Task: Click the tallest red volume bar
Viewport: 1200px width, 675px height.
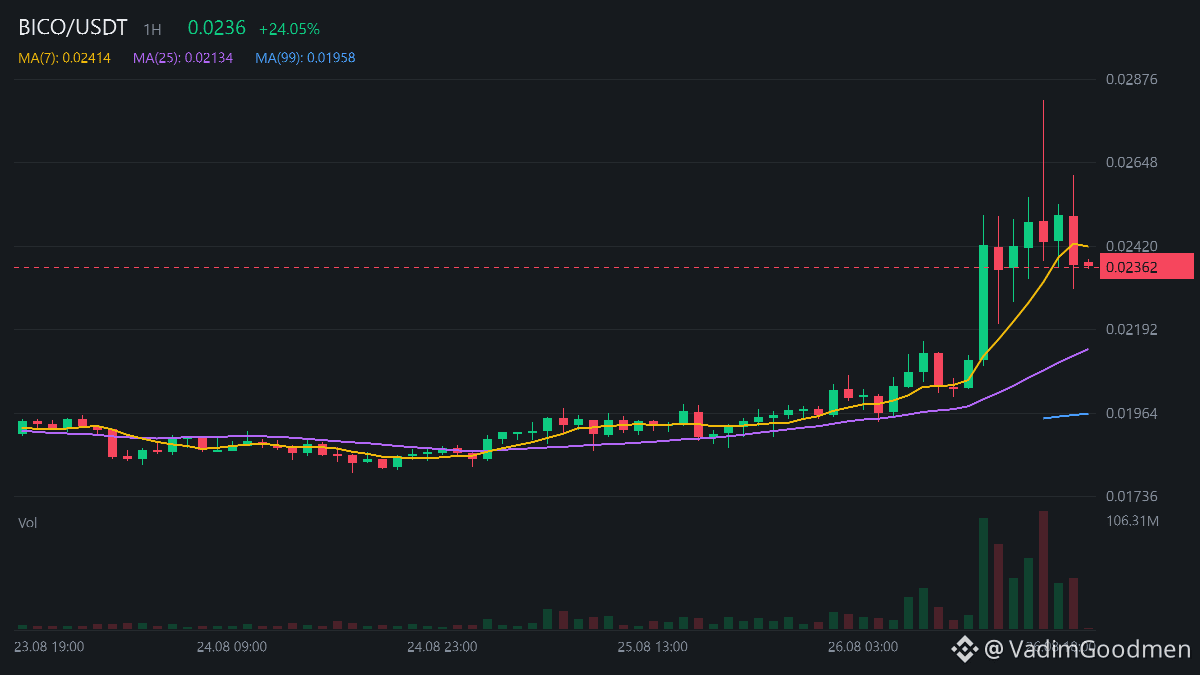Action: 1043,570
